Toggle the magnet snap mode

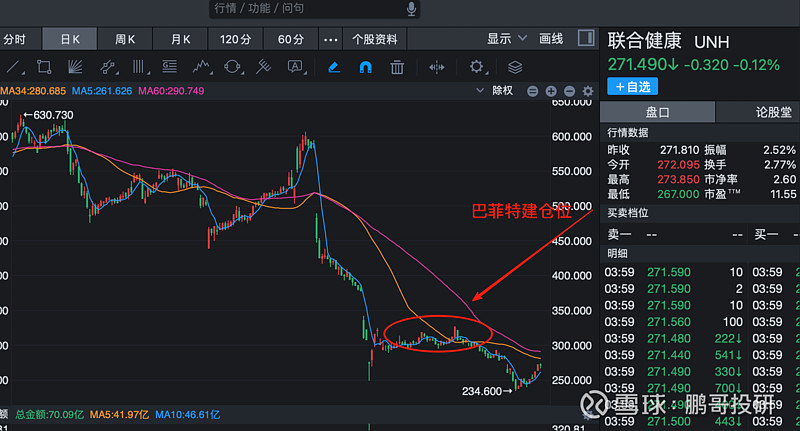(365, 67)
